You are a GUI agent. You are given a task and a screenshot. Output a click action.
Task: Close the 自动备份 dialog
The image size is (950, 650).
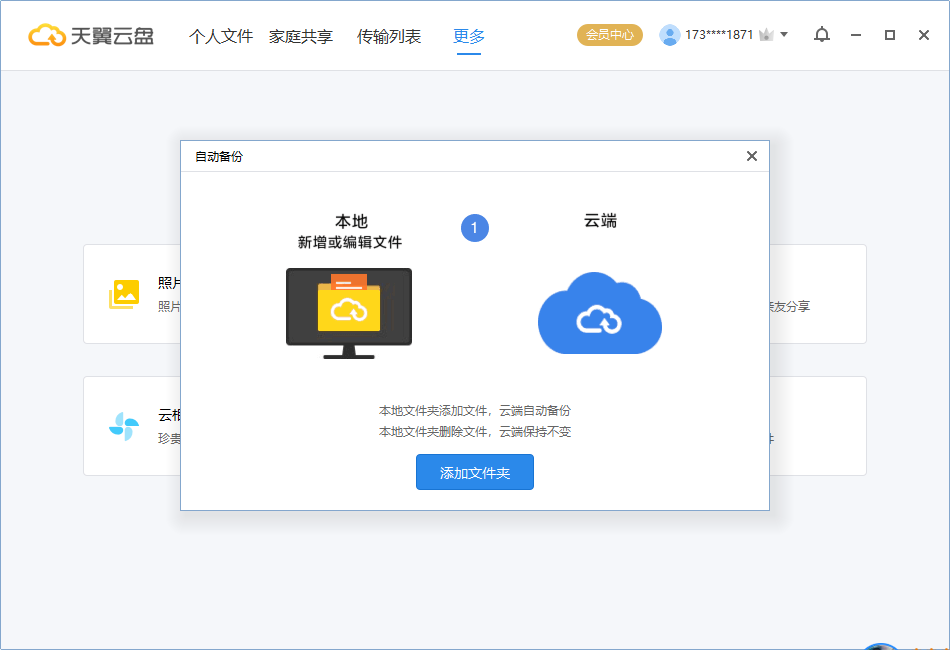click(x=752, y=156)
